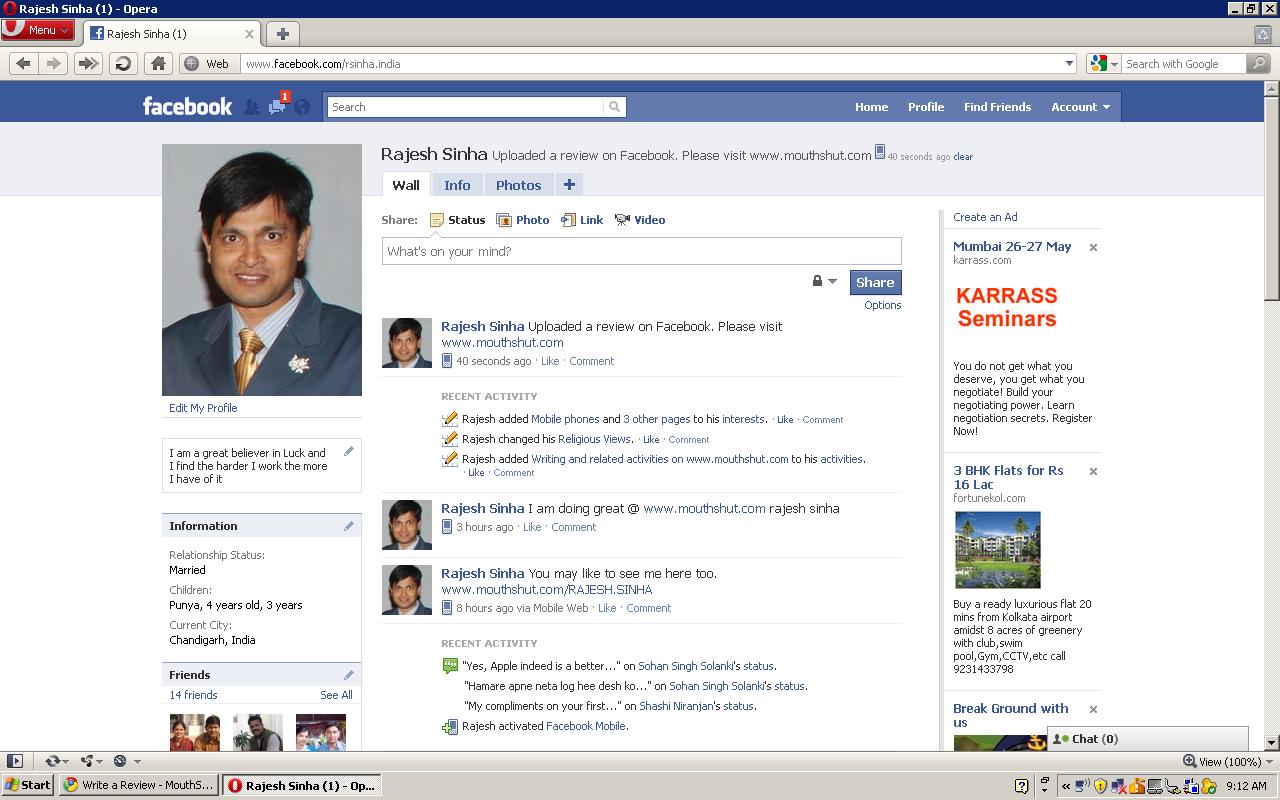The height and width of the screenshot is (800, 1280).
Task: Close the 3 BHK Flats ad
Action: click(1093, 471)
